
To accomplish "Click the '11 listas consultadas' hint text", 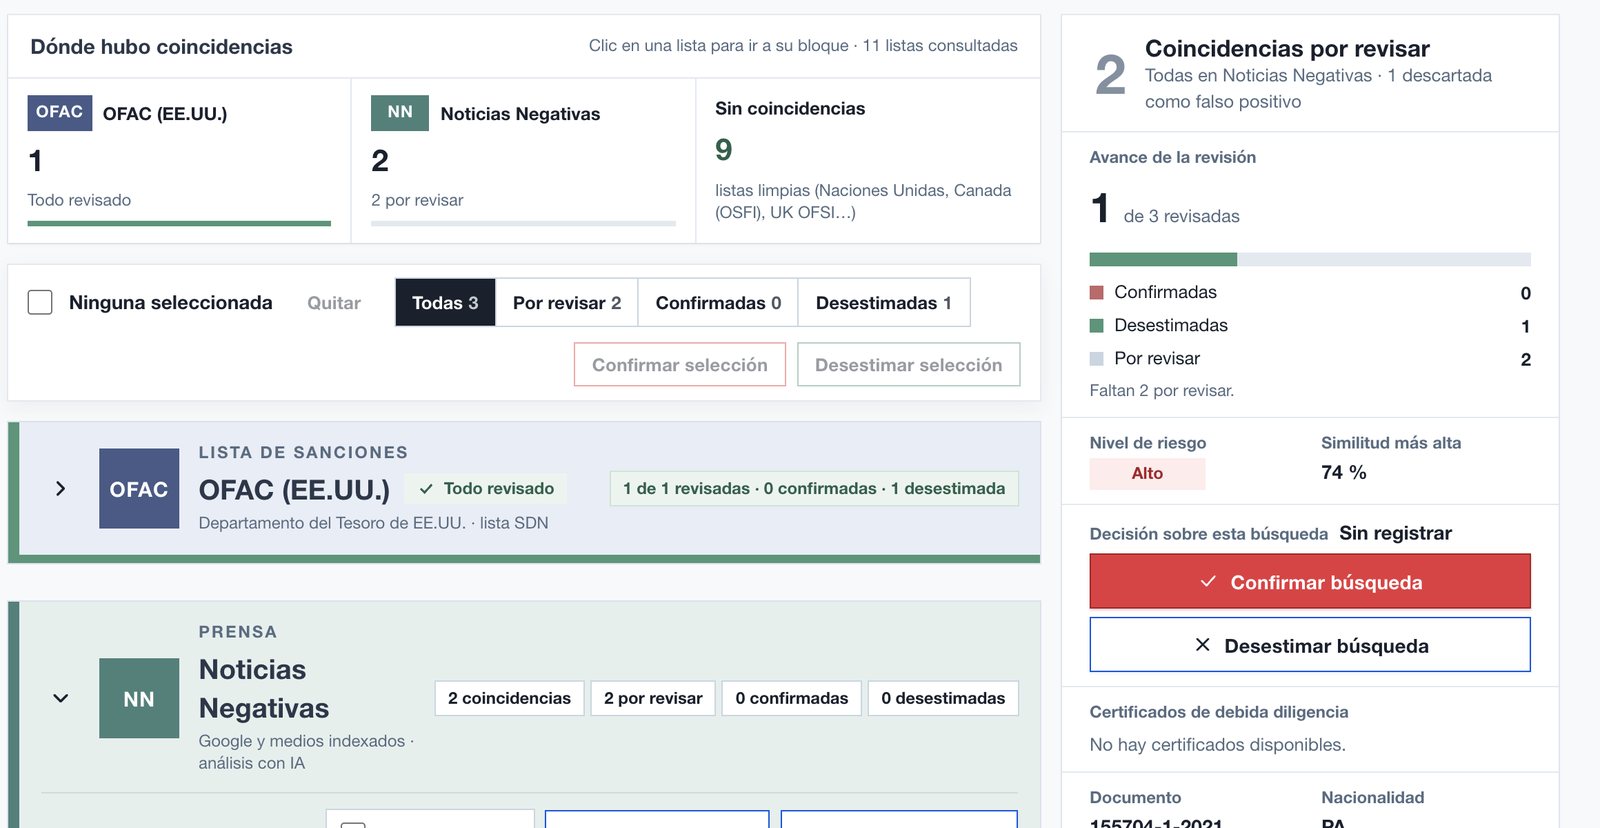I will [940, 46].
